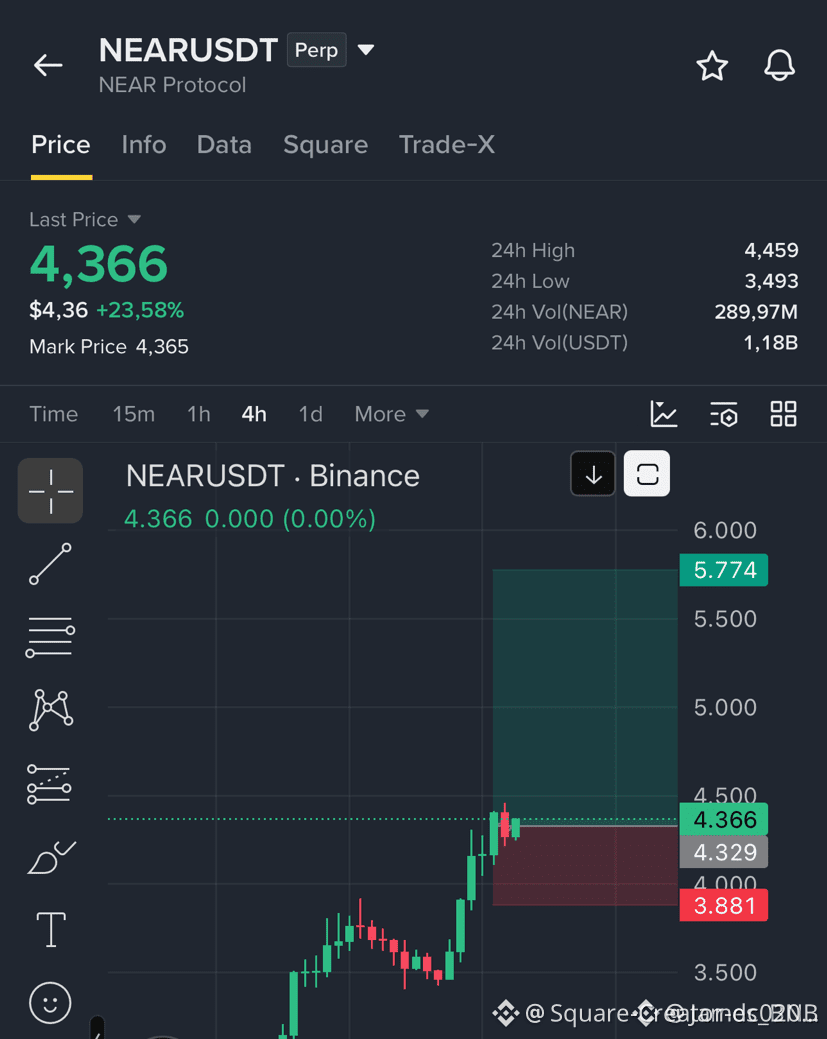Open the grid layout icon
The width and height of the screenshot is (827, 1039).
pyautogui.click(x=783, y=414)
